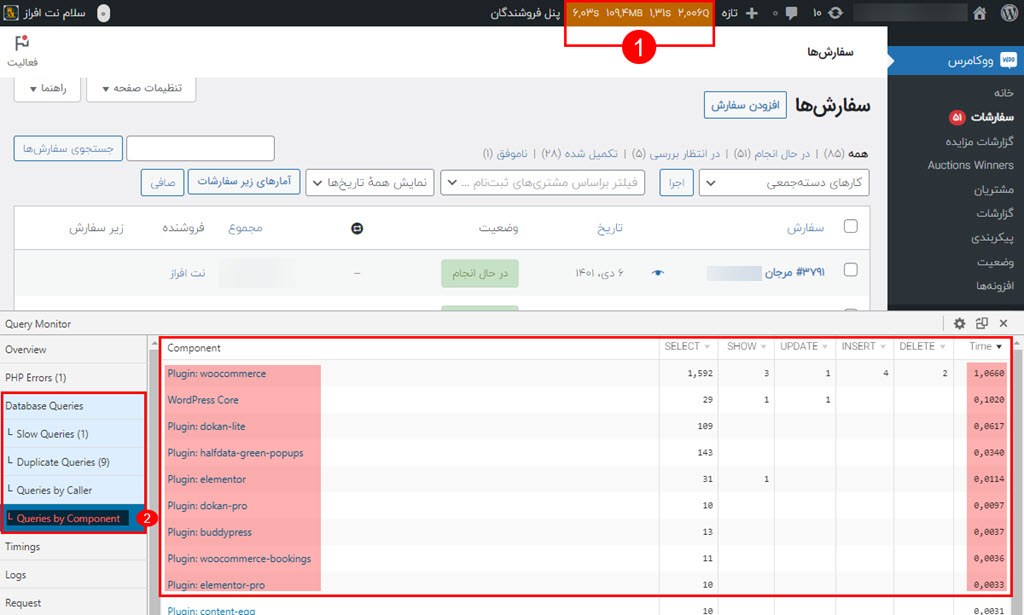
Task: Sort orders by تاریخ column
Action: (609, 228)
